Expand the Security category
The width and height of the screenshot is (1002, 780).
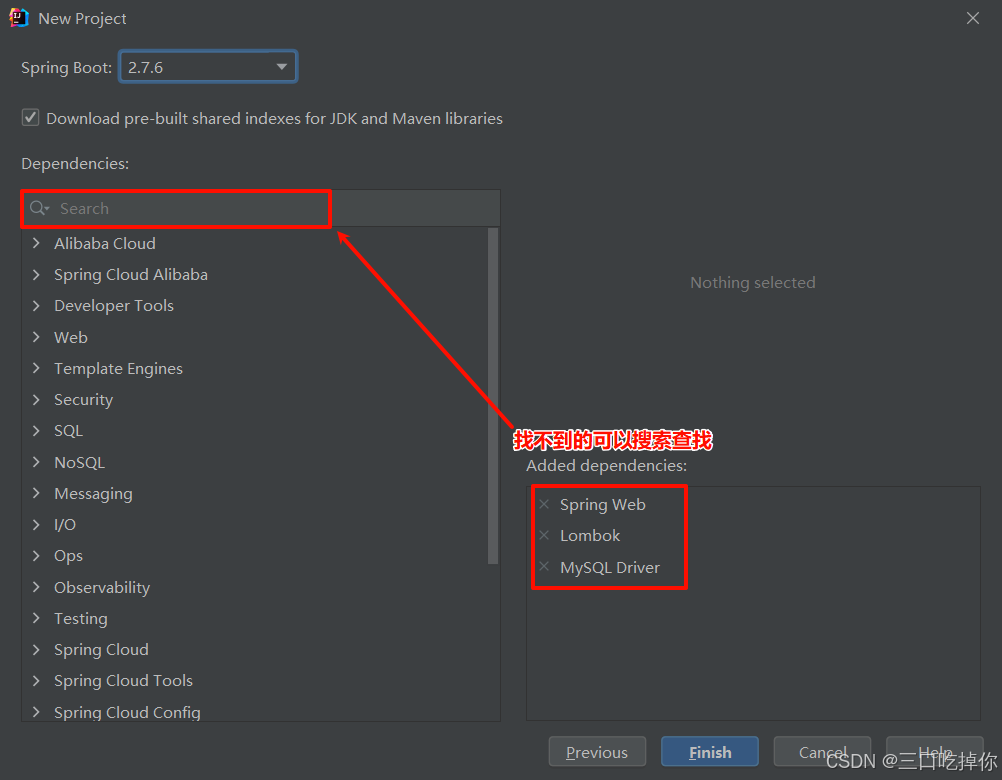point(36,400)
